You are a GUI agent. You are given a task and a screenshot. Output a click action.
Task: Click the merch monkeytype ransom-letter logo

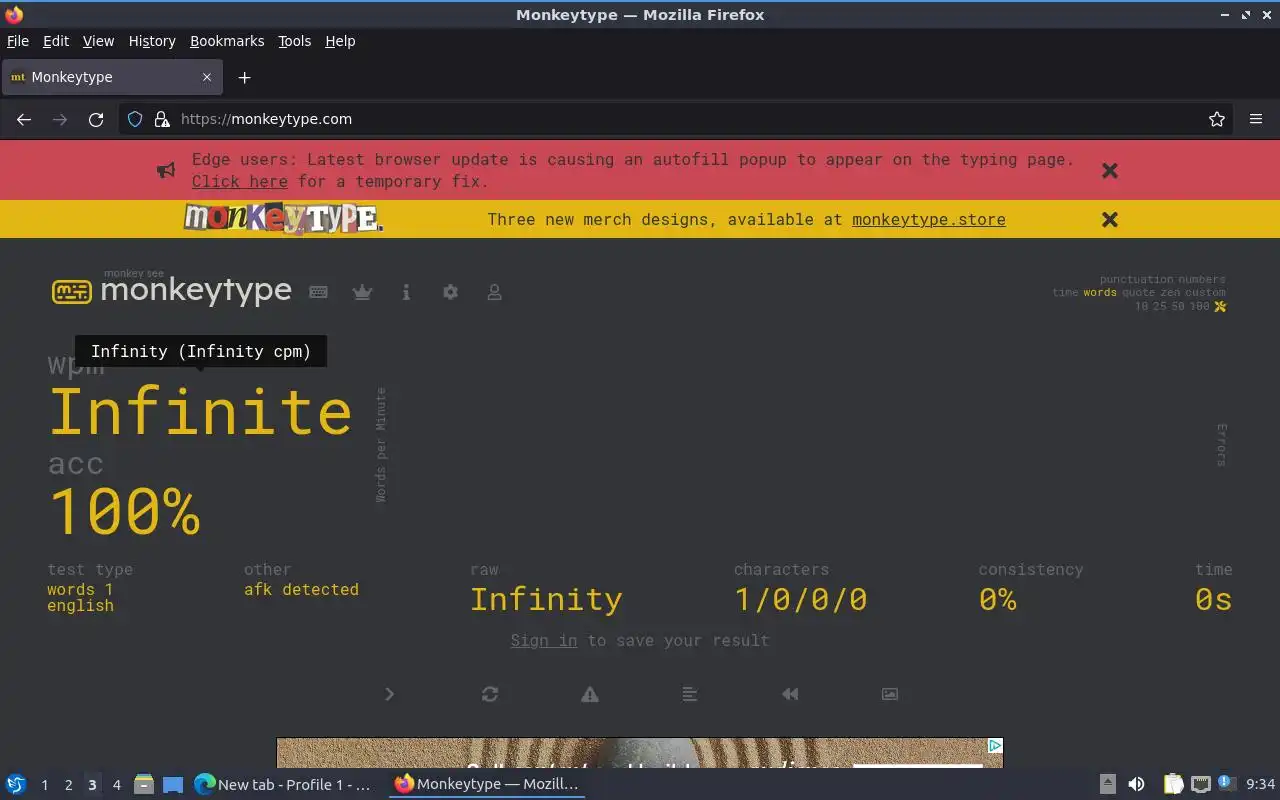(x=283, y=218)
